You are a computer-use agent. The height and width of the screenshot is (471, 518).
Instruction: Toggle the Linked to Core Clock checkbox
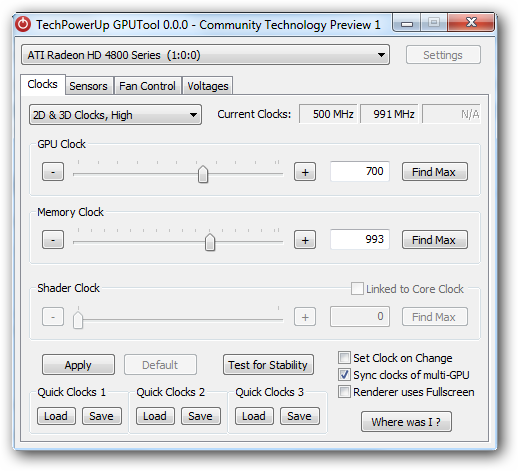pyautogui.click(x=357, y=289)
